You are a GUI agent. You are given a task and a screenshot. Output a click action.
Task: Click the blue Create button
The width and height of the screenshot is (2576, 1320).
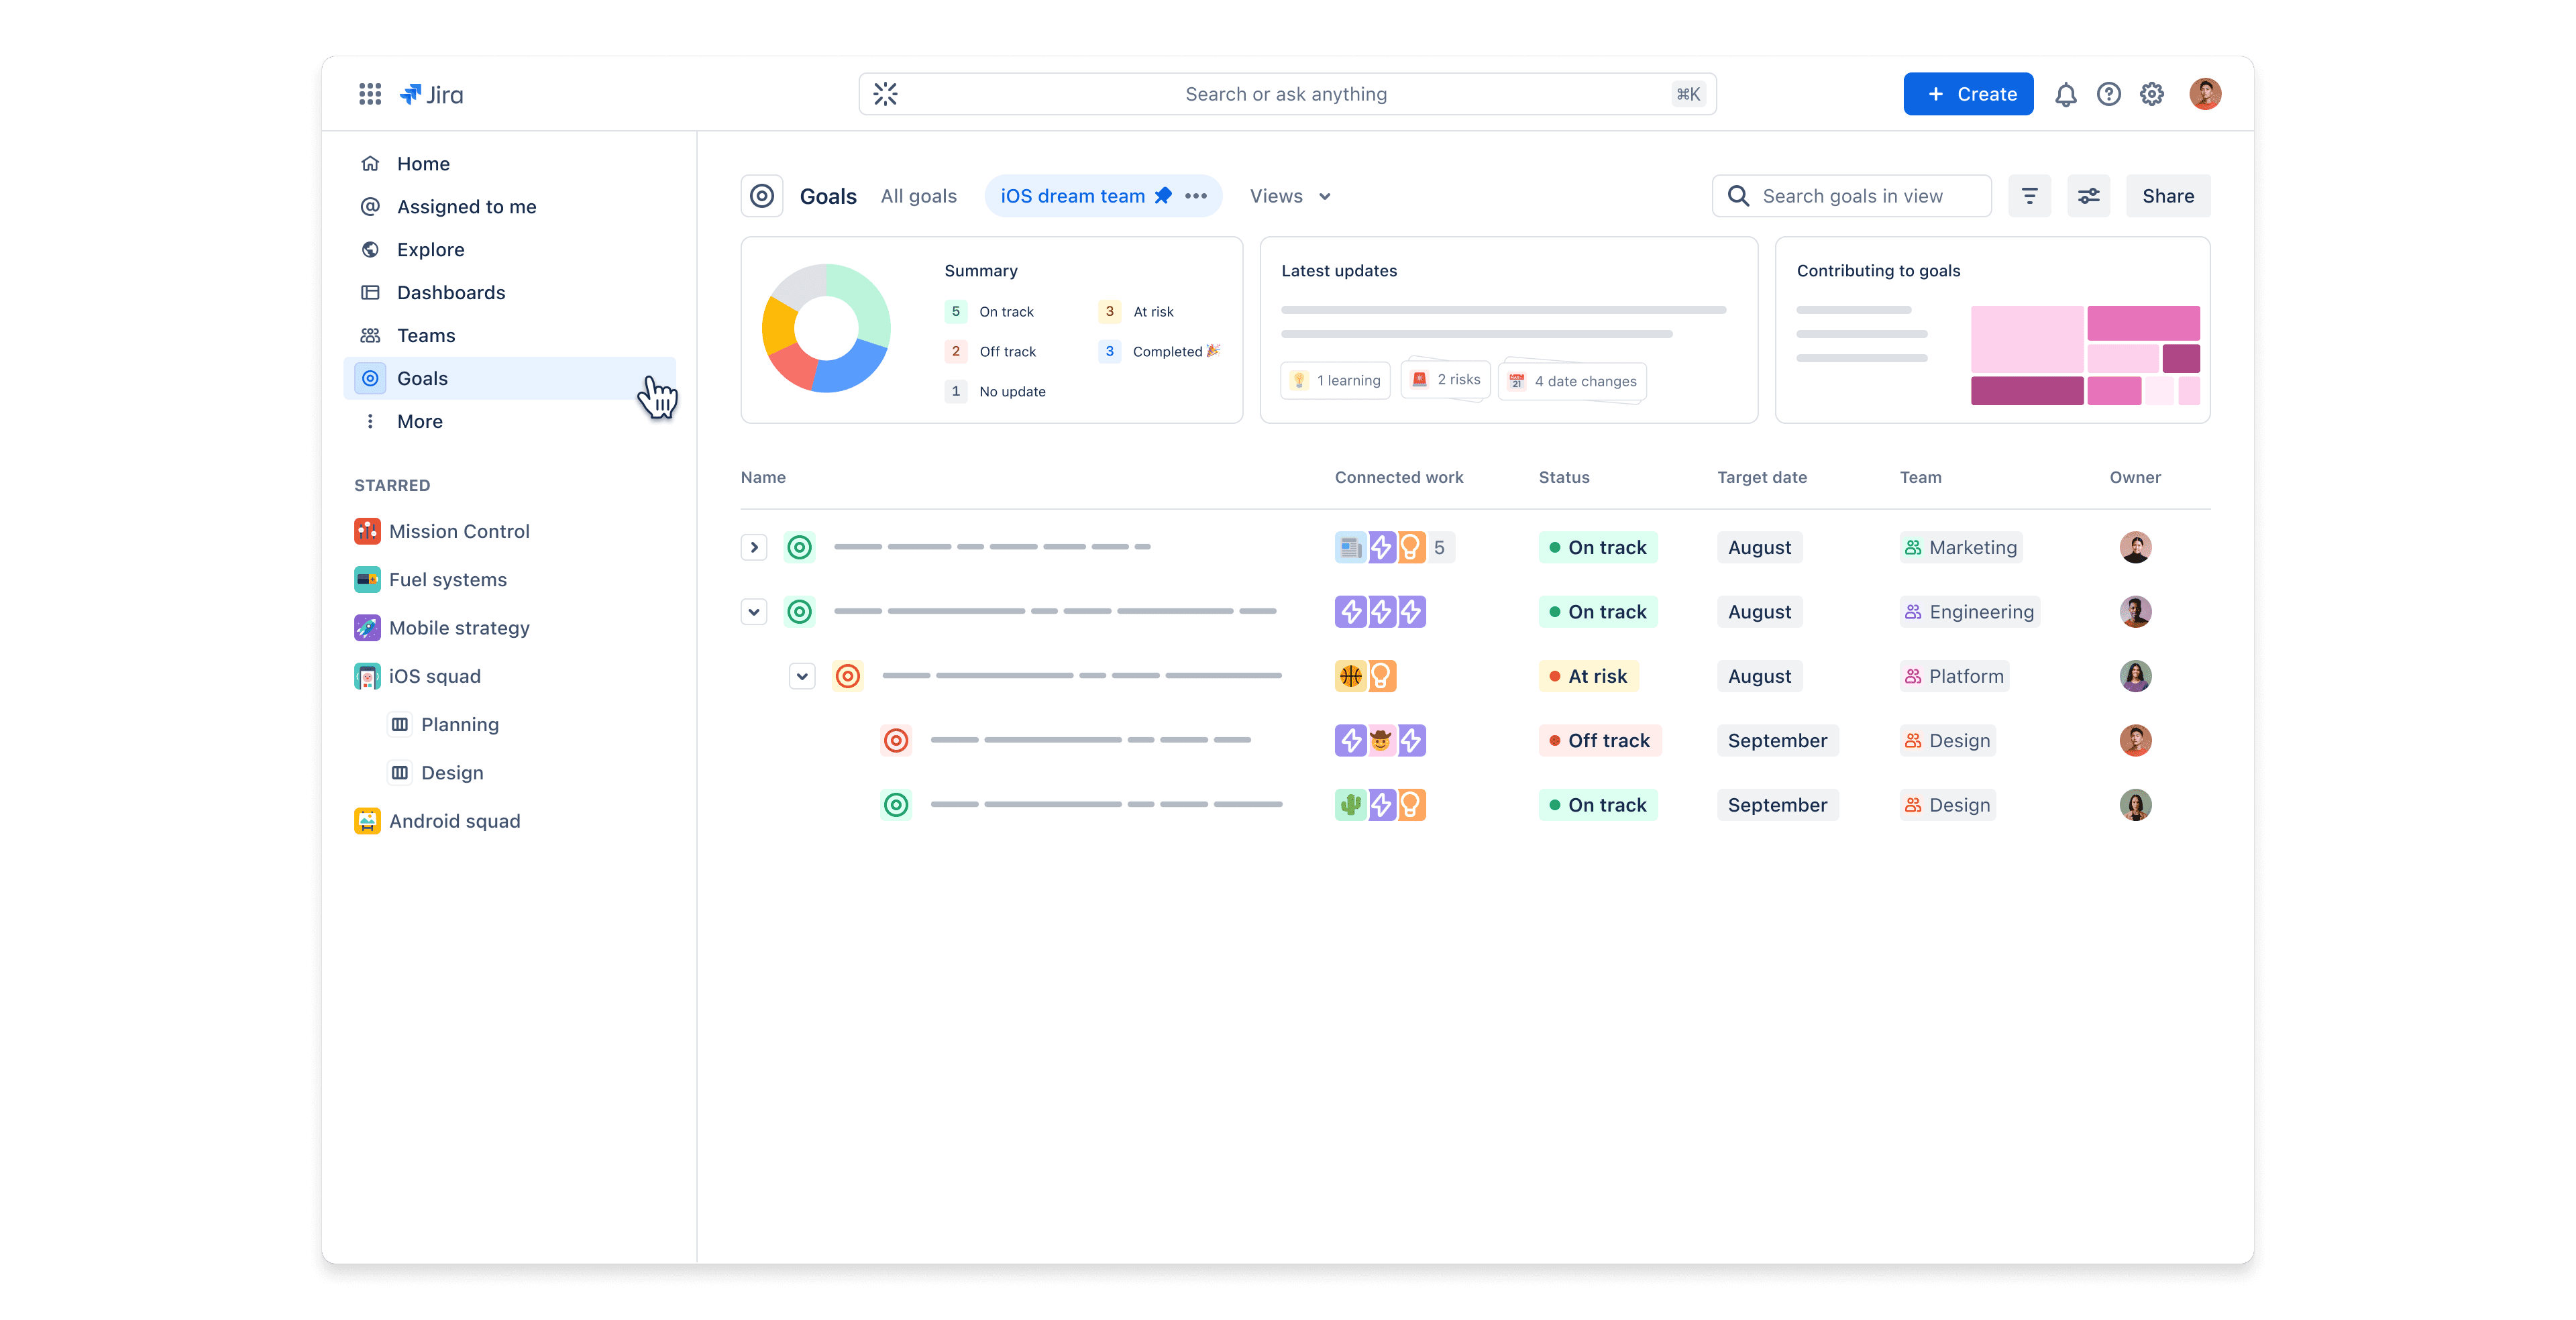coord(1968,94)
